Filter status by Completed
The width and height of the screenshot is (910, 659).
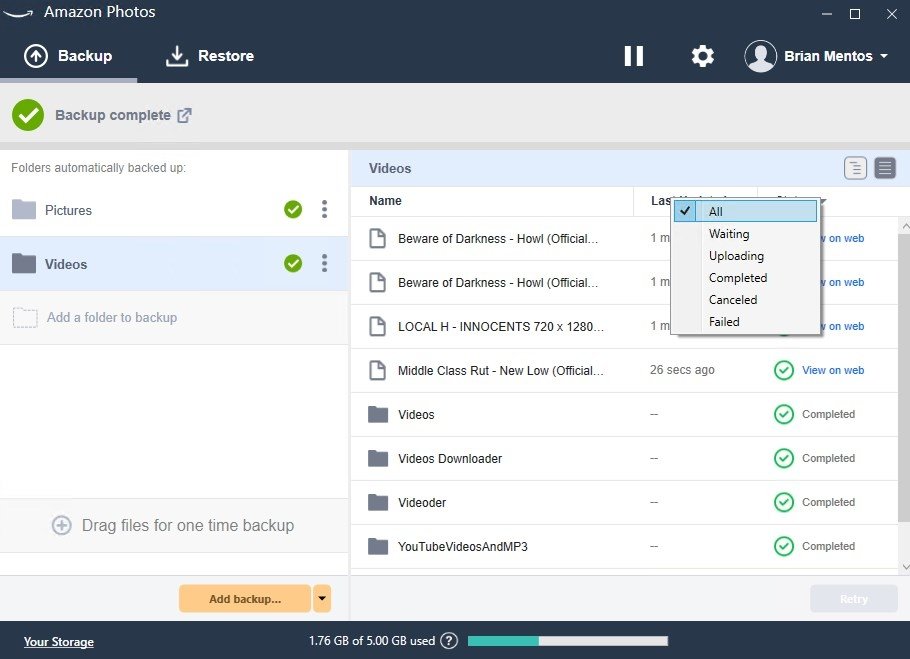pos(745,278)
